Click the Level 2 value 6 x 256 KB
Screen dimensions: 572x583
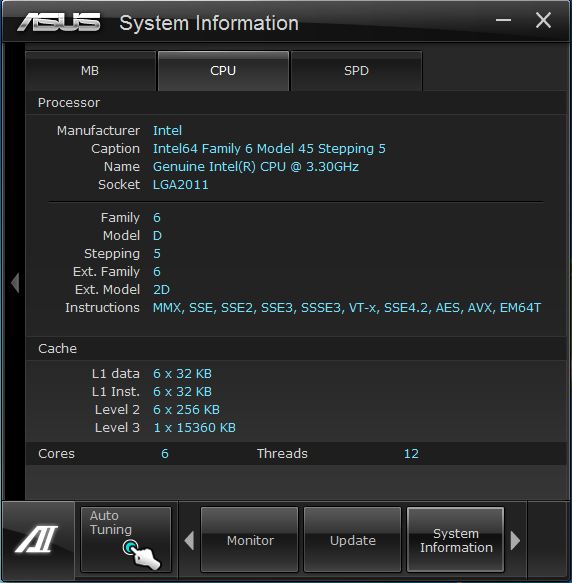(x=186, y=410)
